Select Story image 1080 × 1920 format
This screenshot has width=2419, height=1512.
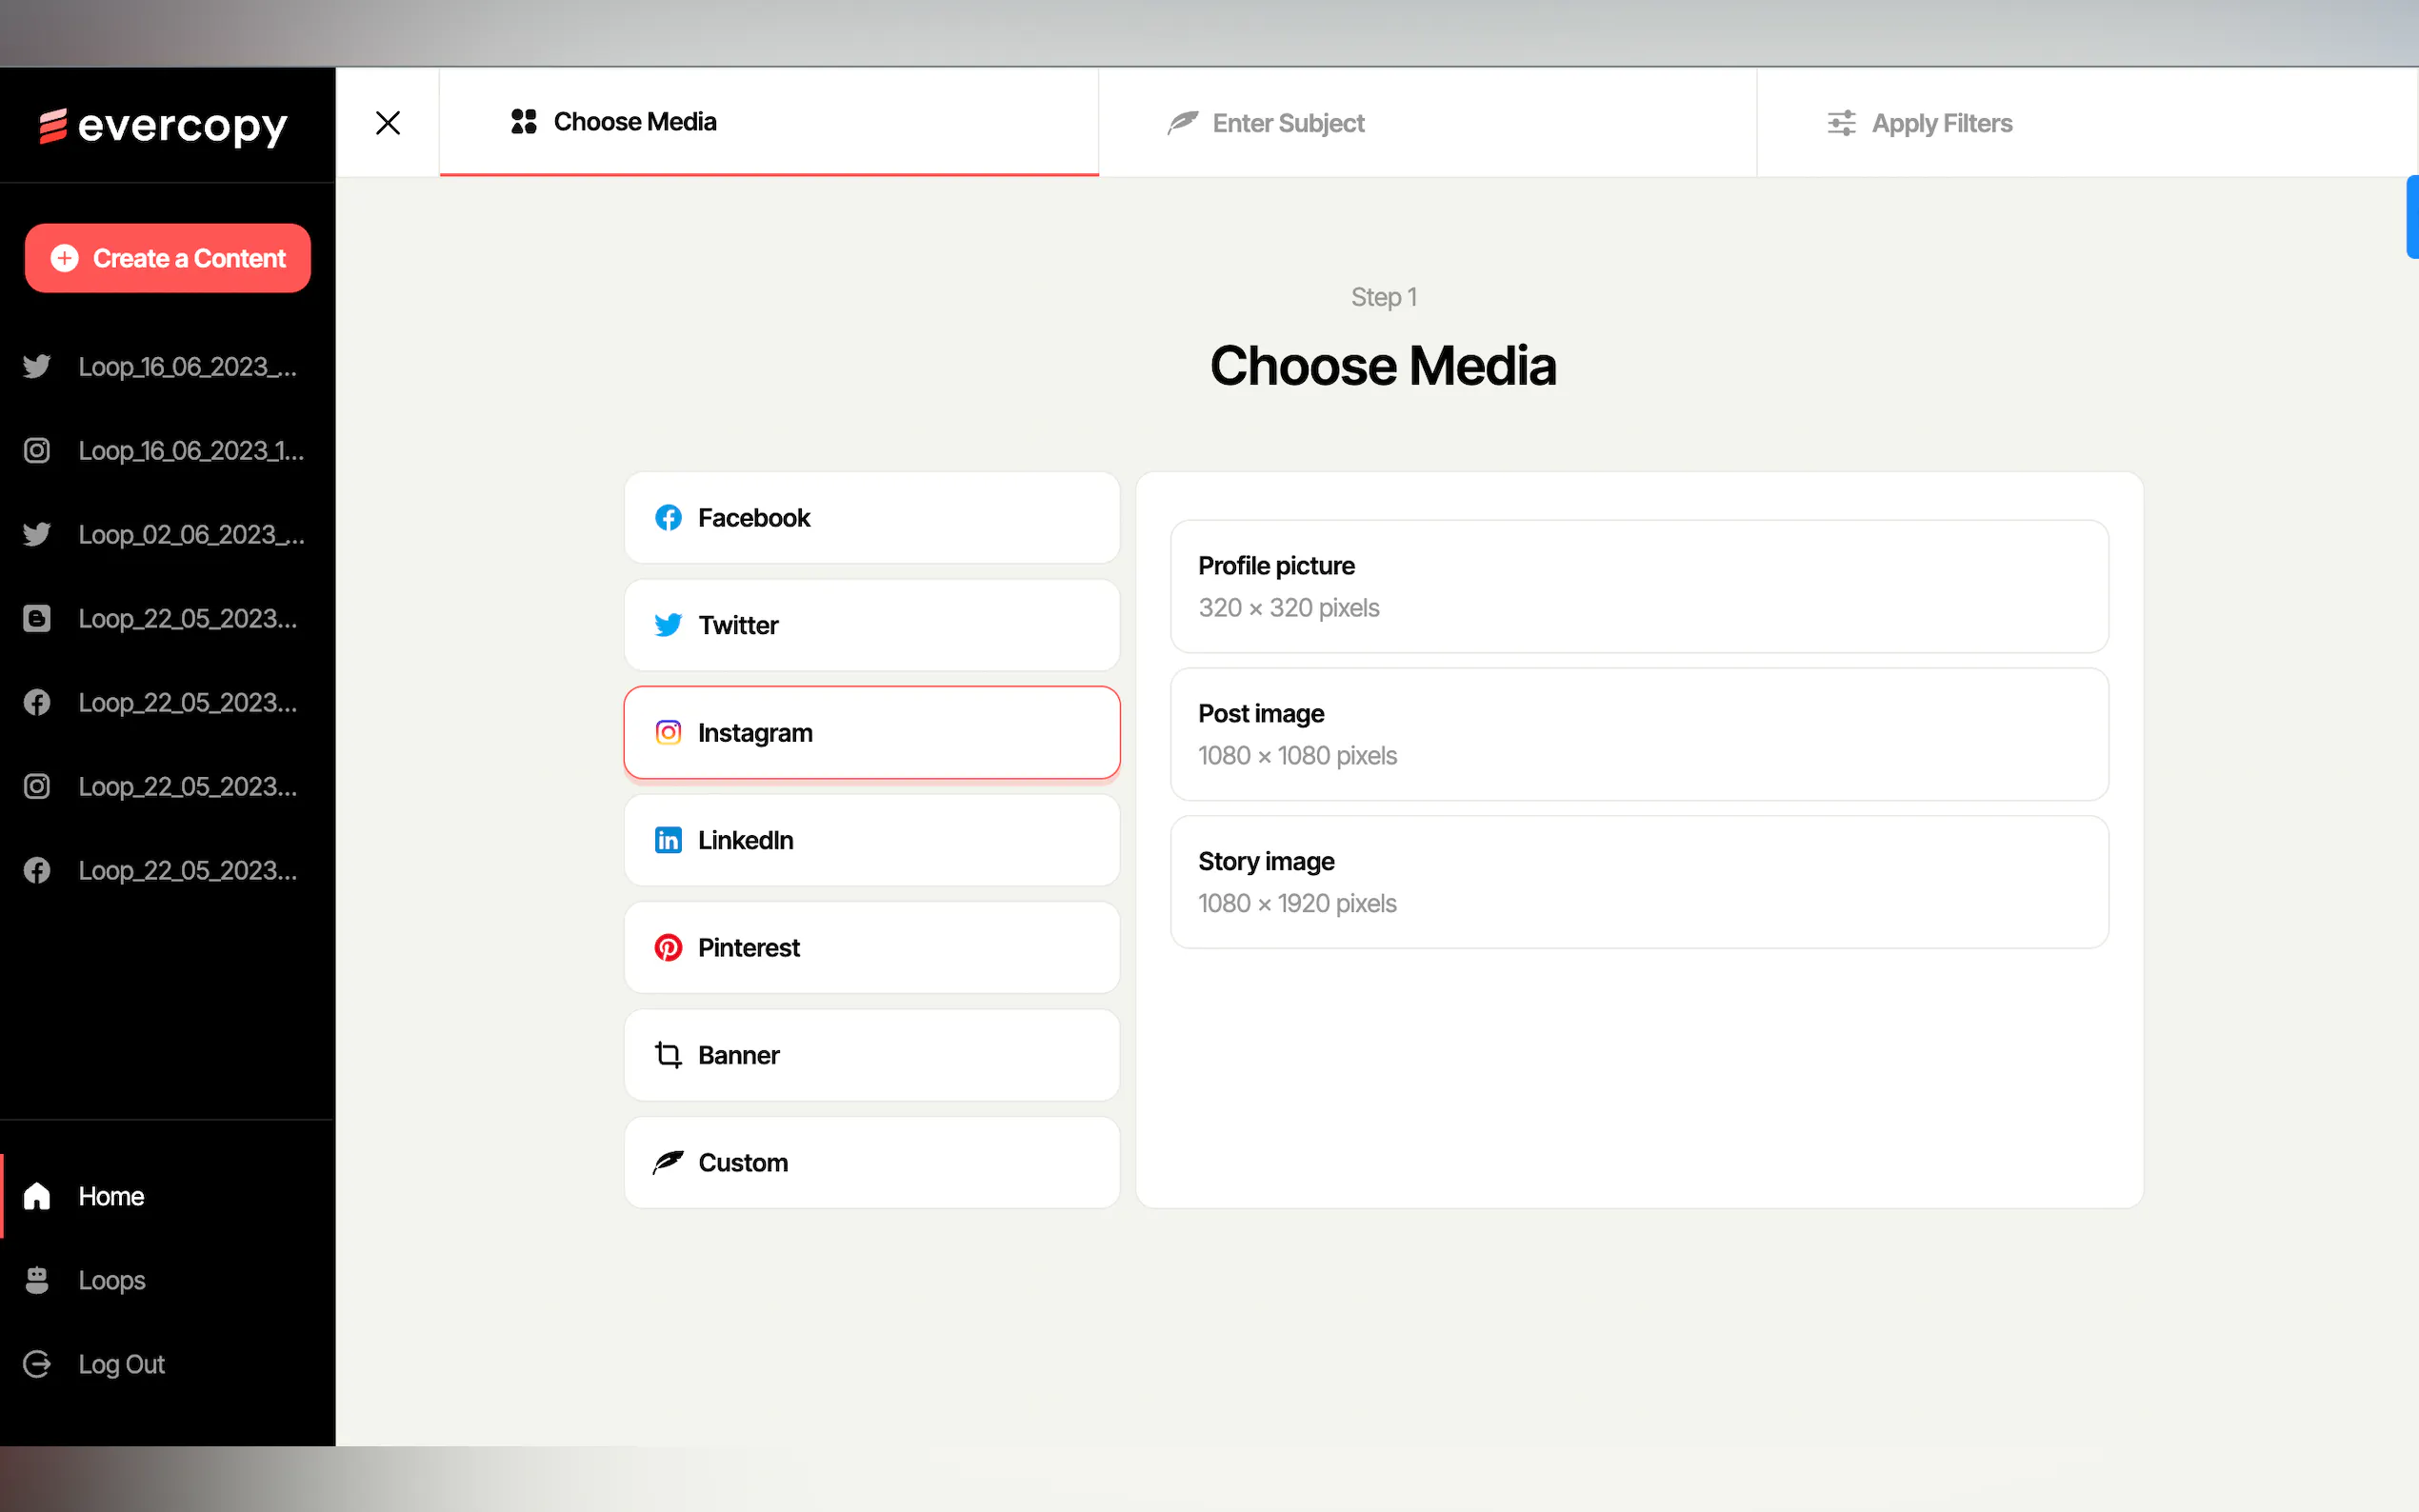point(1638,882)
